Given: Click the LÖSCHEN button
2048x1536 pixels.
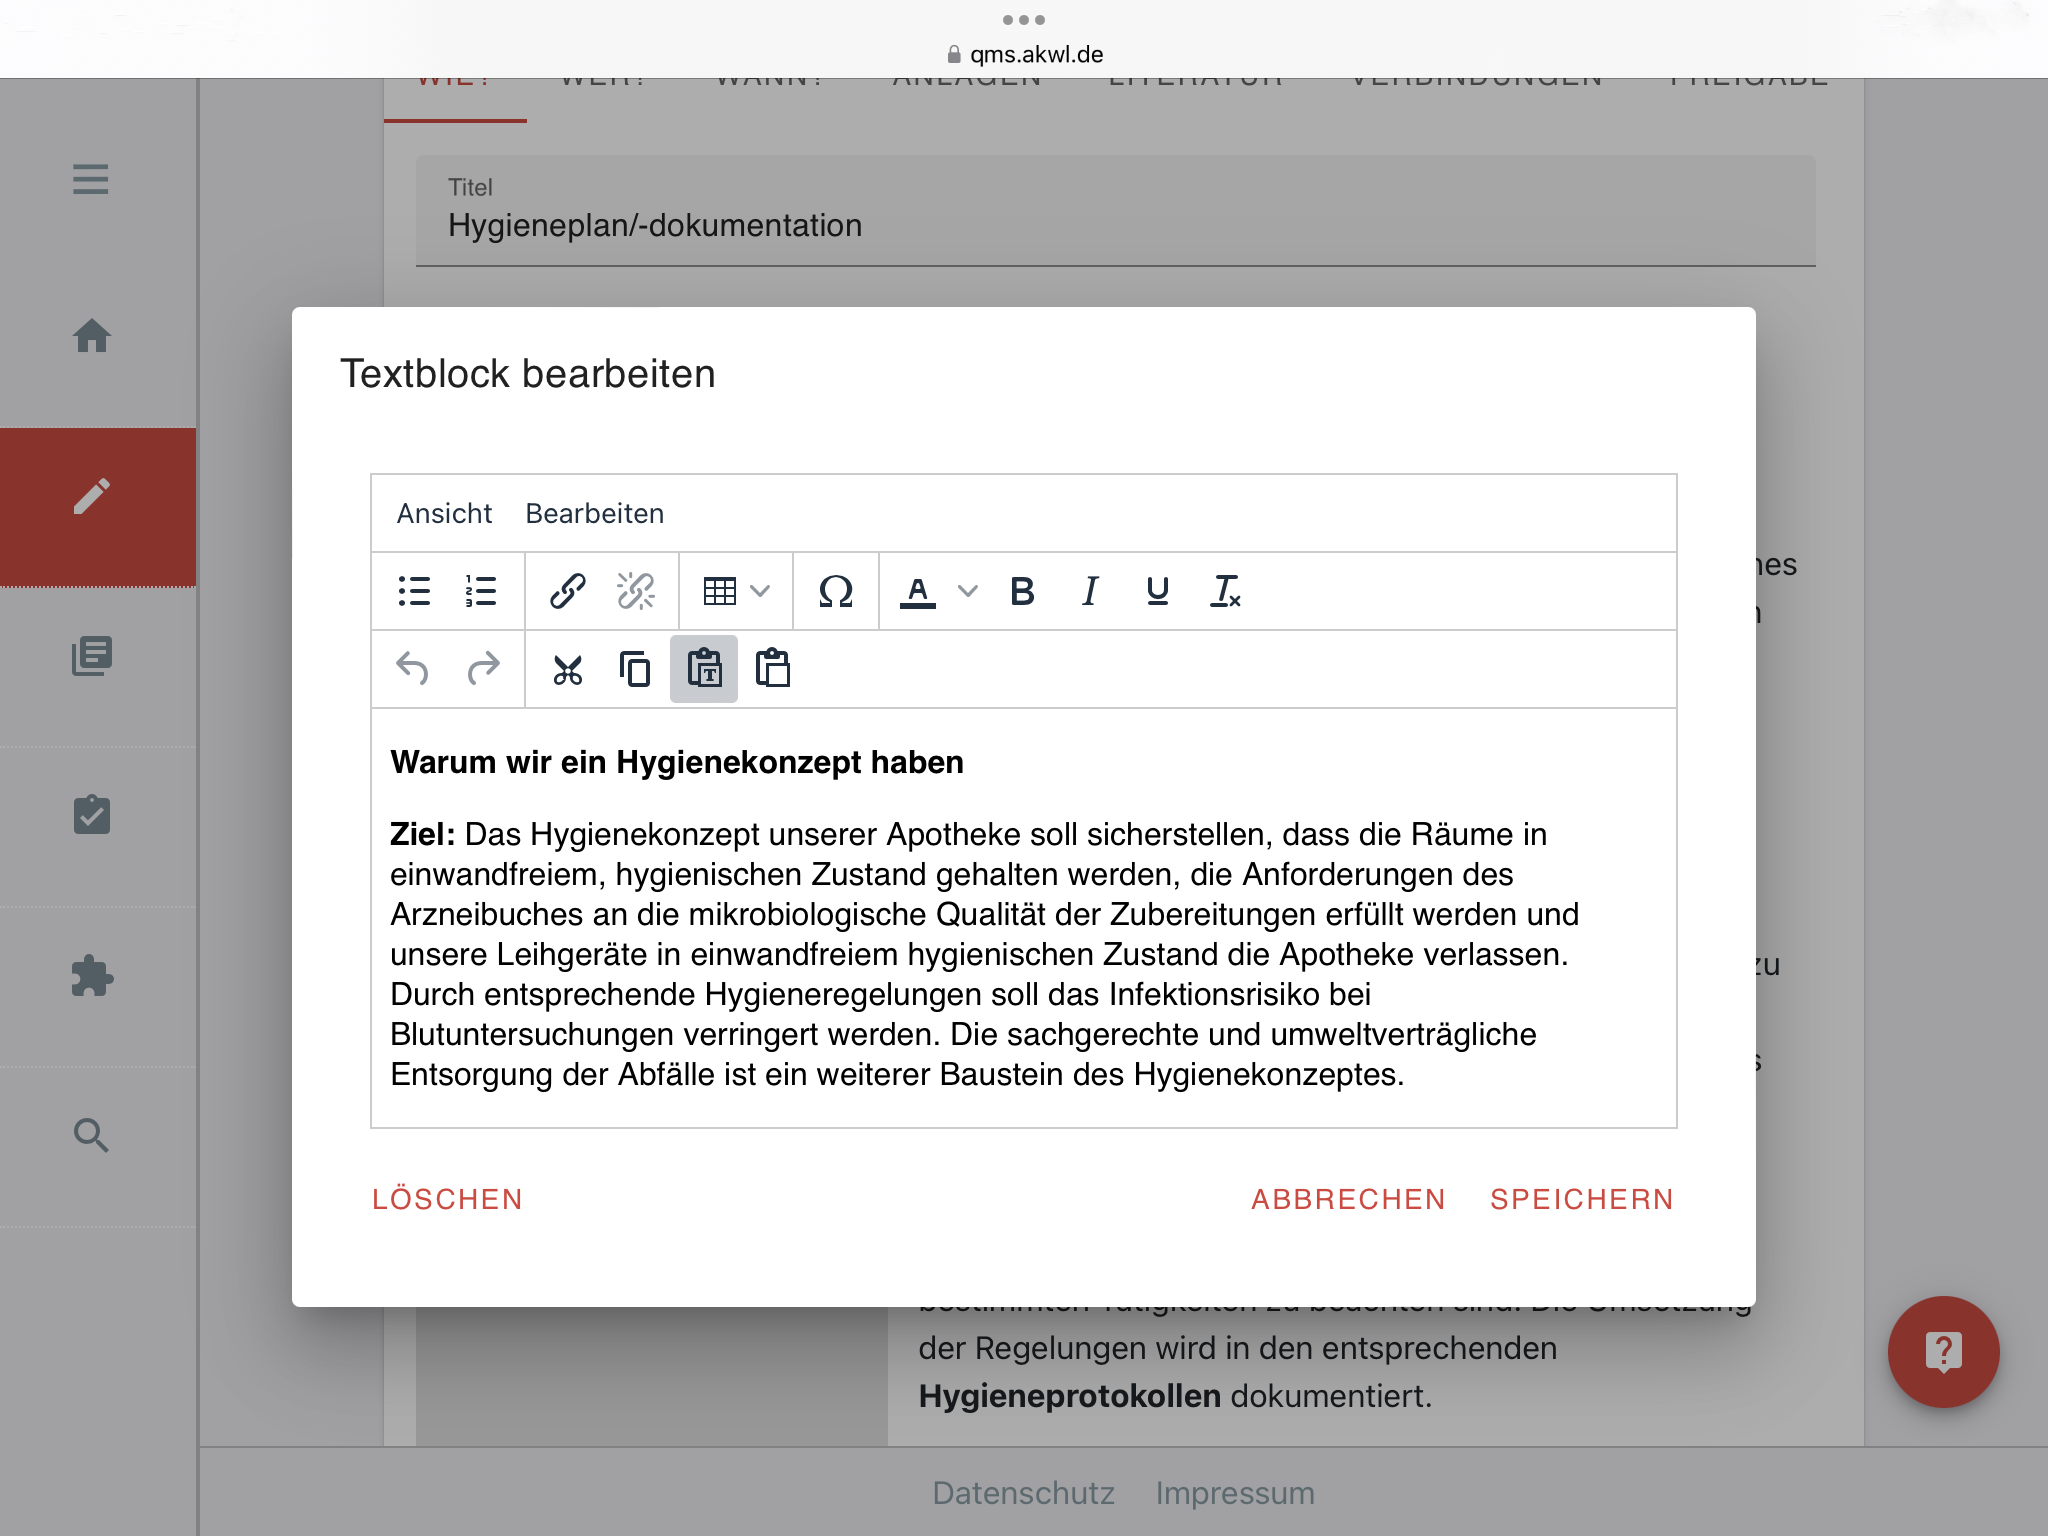Looking at the screenshot, I should 447,1199.
